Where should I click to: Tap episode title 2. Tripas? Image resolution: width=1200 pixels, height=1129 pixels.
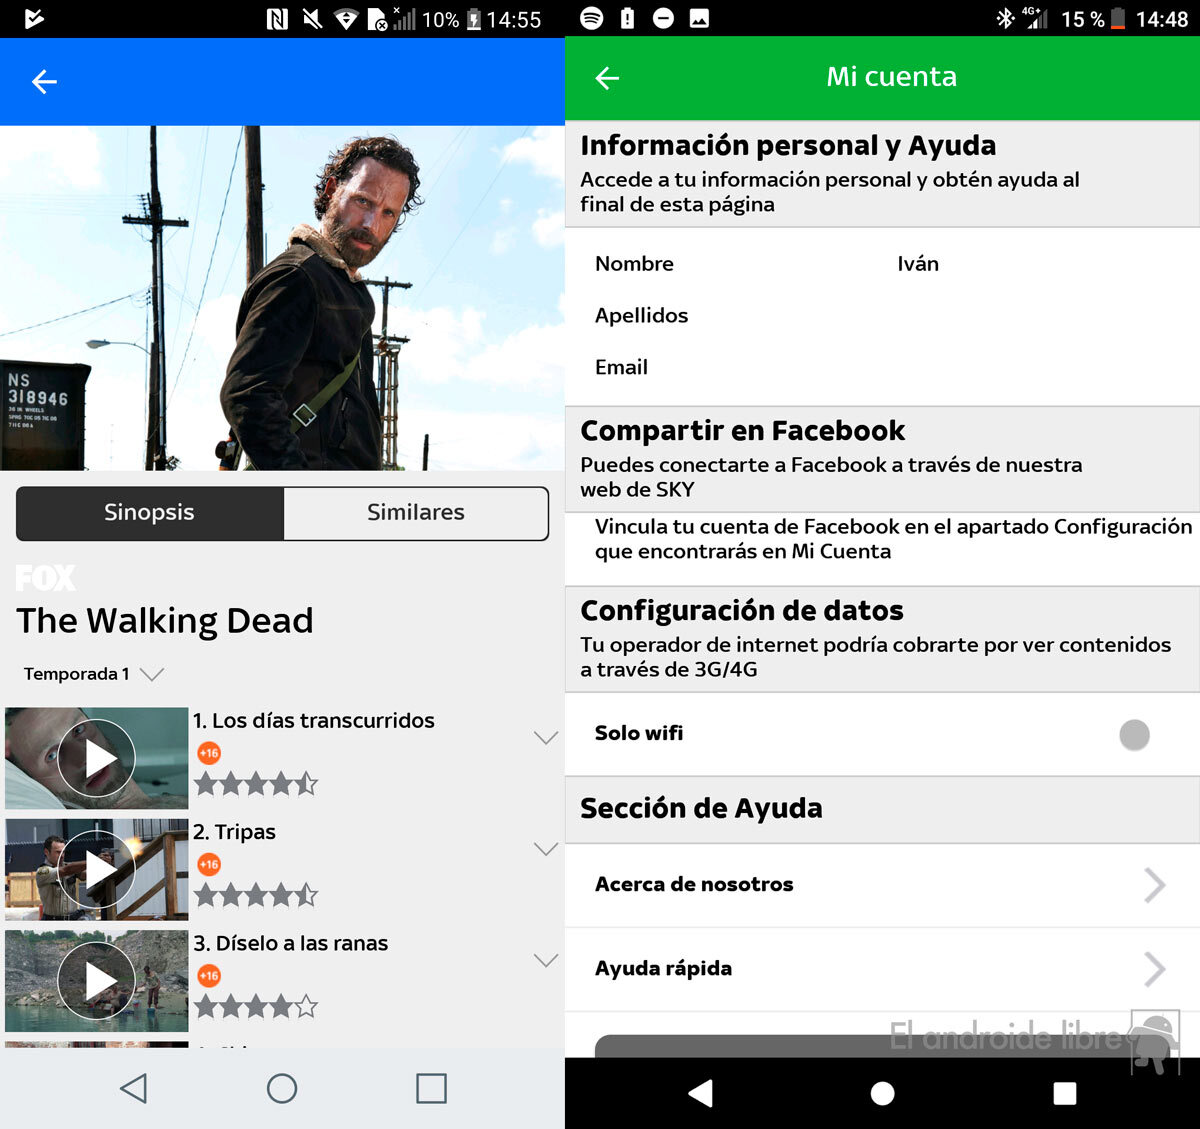point(234,832)
